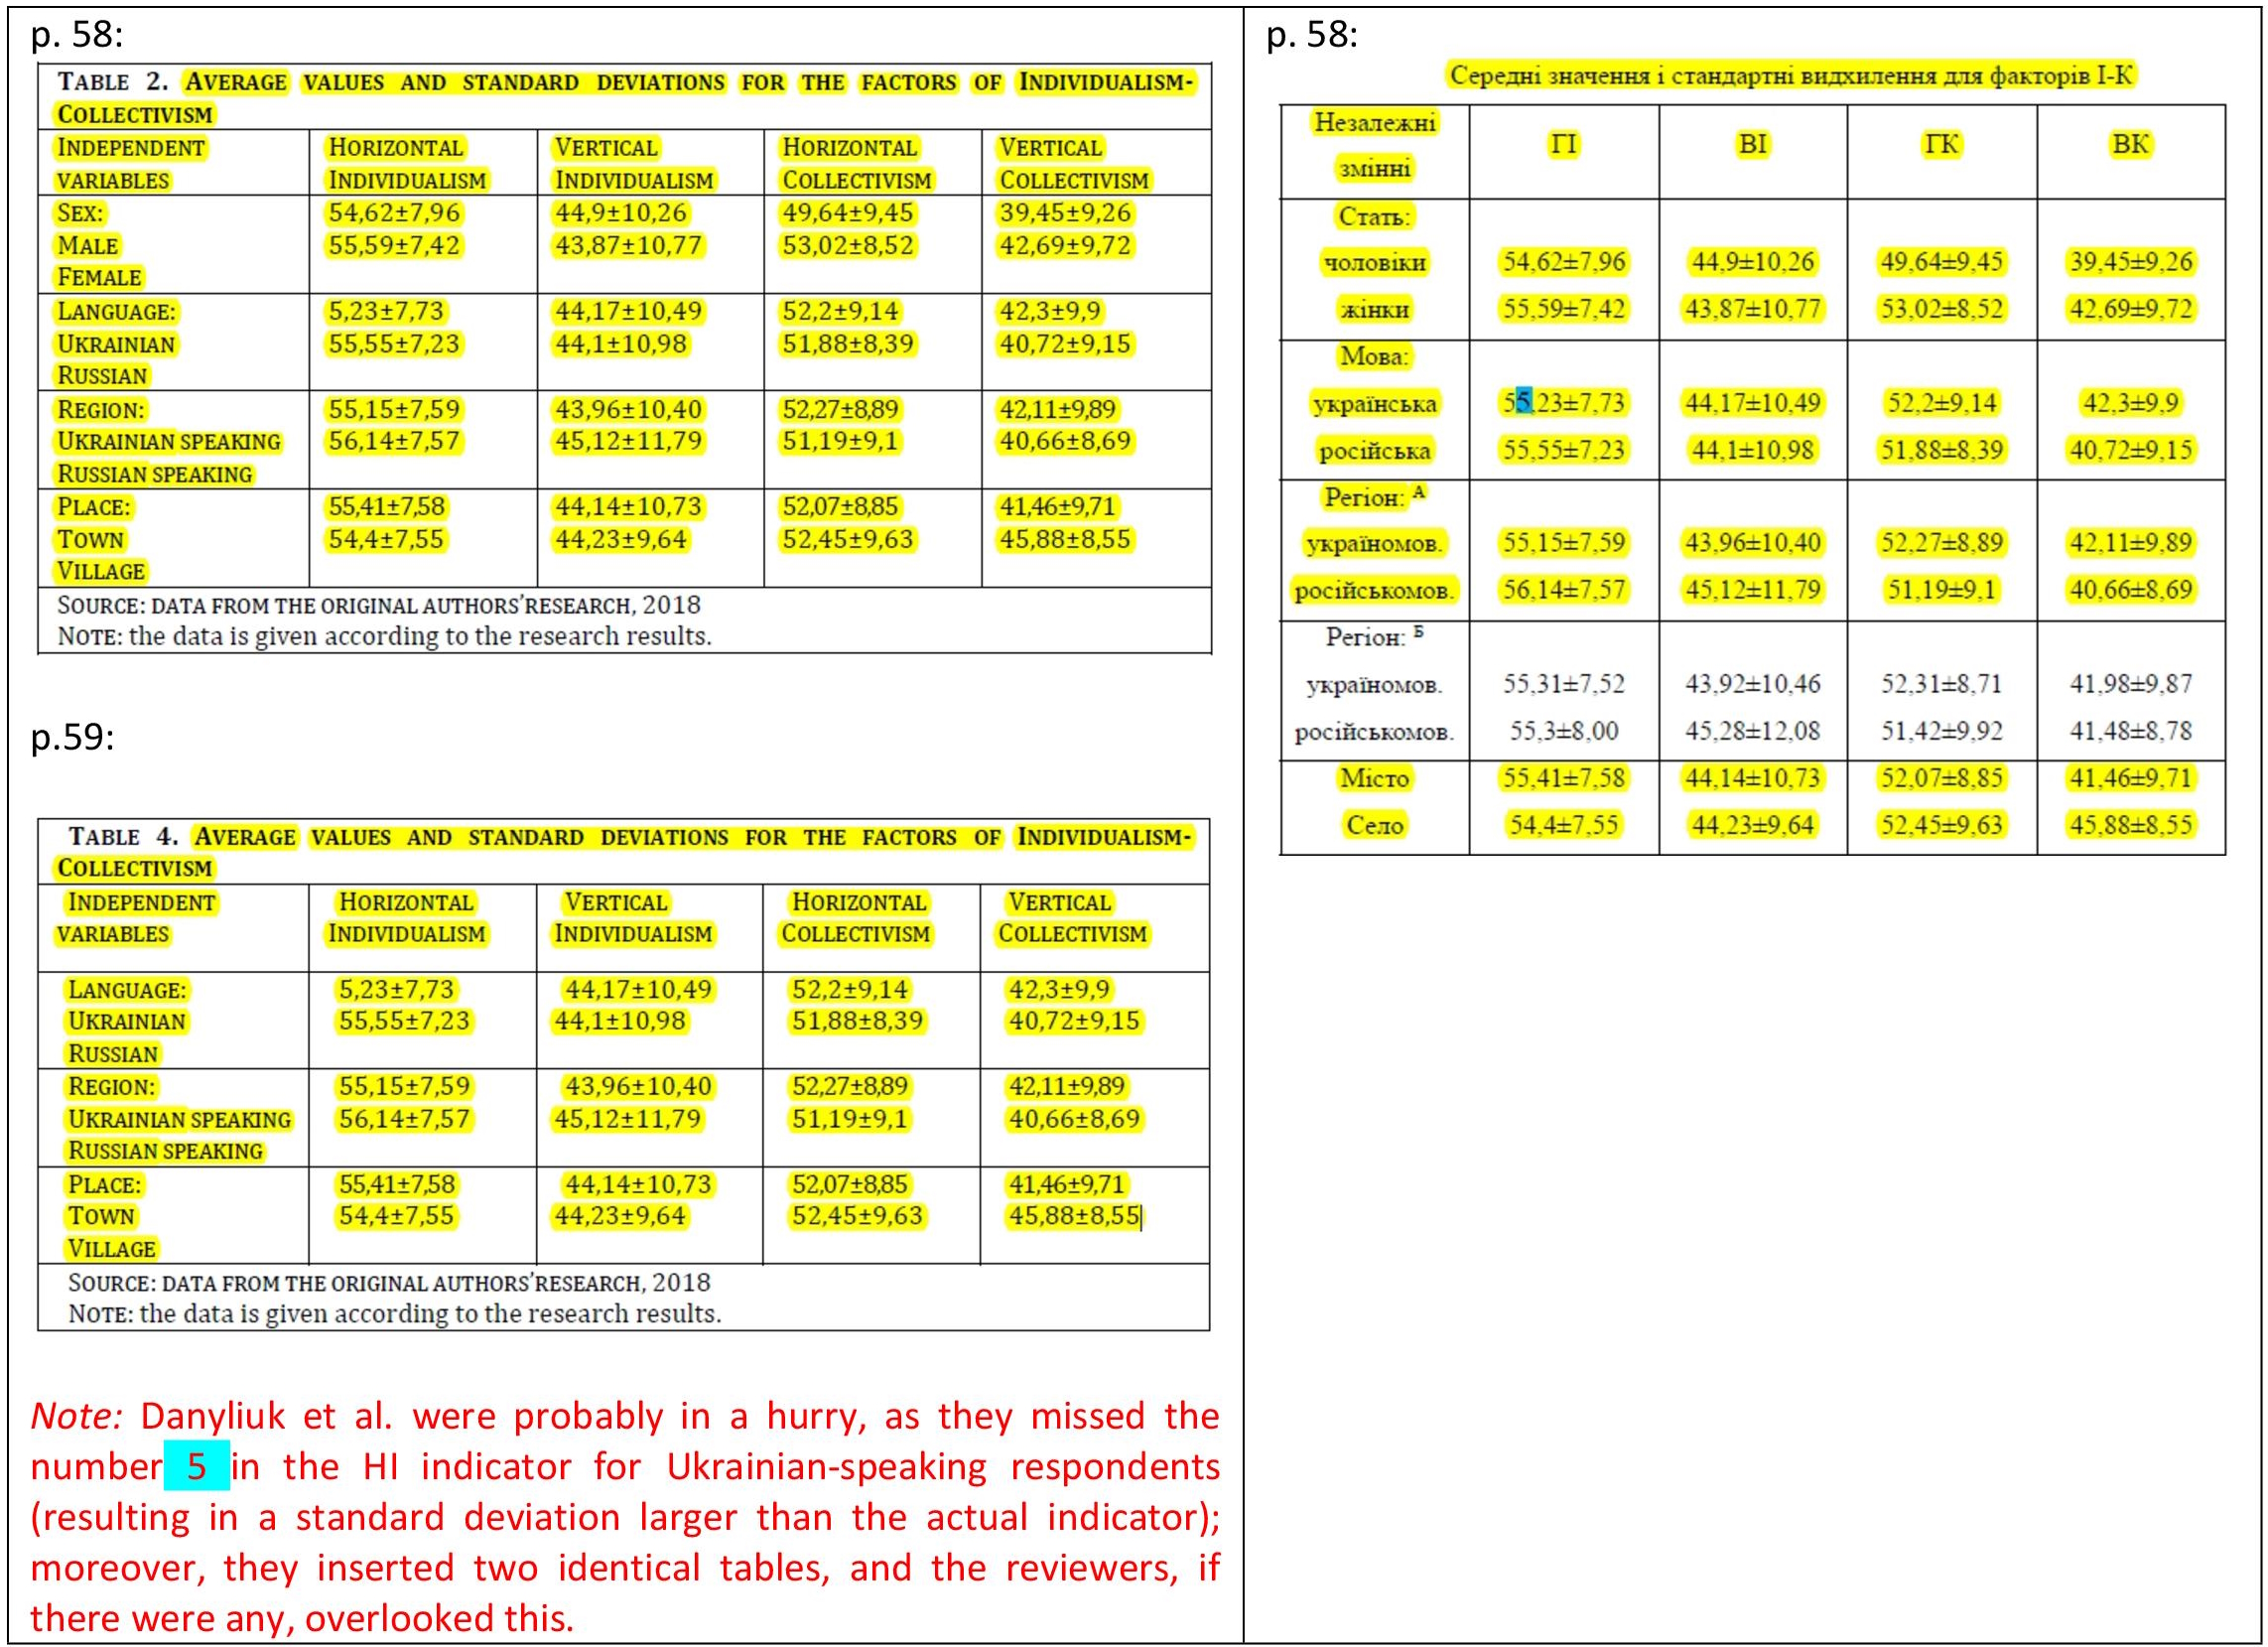Click the Стать: row label
The image size is (2268, 1647).
coord(1374,216)
